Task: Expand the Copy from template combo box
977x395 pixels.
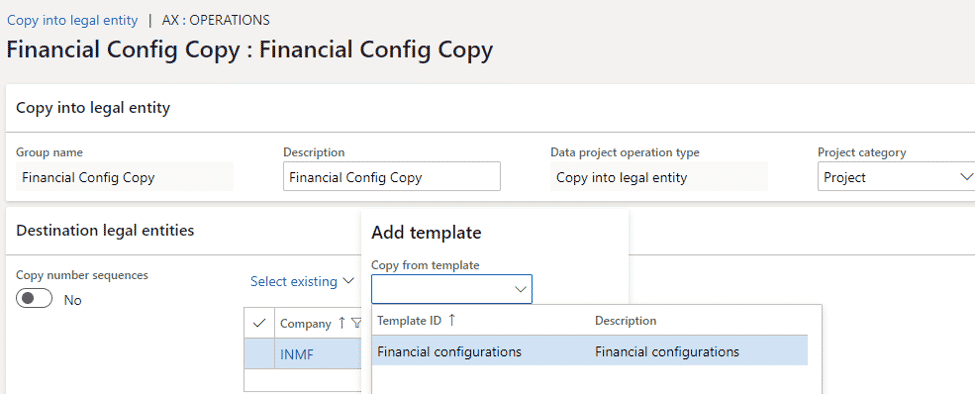Action: [452, 289]
